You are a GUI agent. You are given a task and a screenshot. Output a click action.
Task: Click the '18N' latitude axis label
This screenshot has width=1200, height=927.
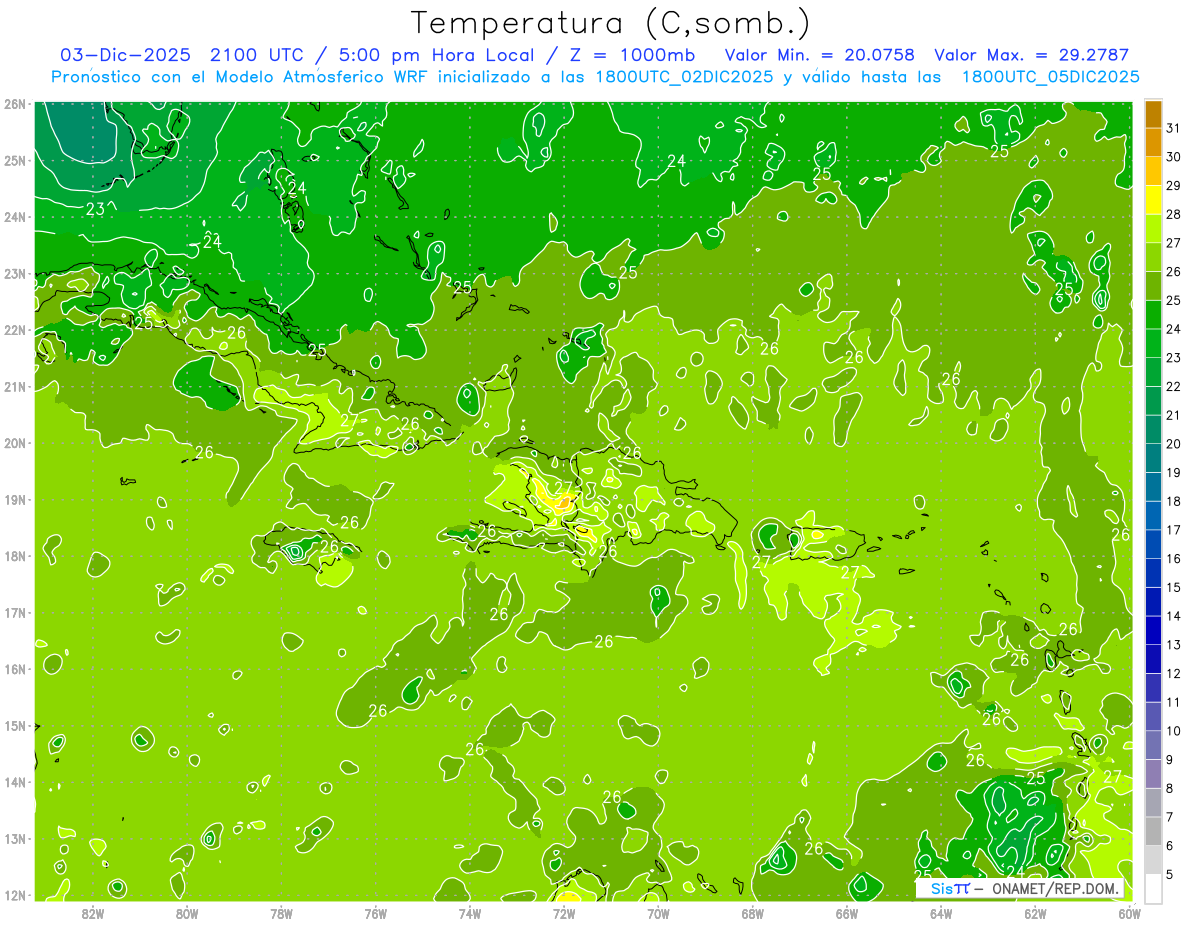tap(14, 556)
